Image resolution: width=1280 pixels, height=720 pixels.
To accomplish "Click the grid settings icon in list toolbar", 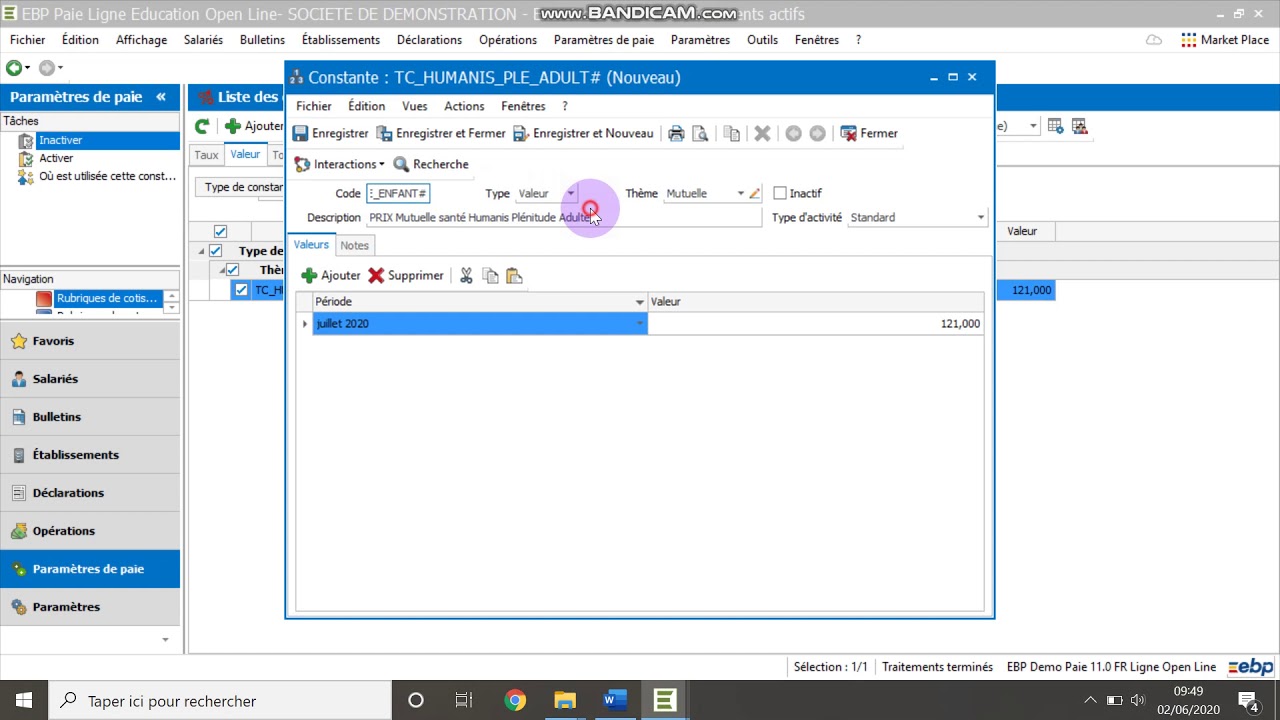I will (x=1055, y=126).
